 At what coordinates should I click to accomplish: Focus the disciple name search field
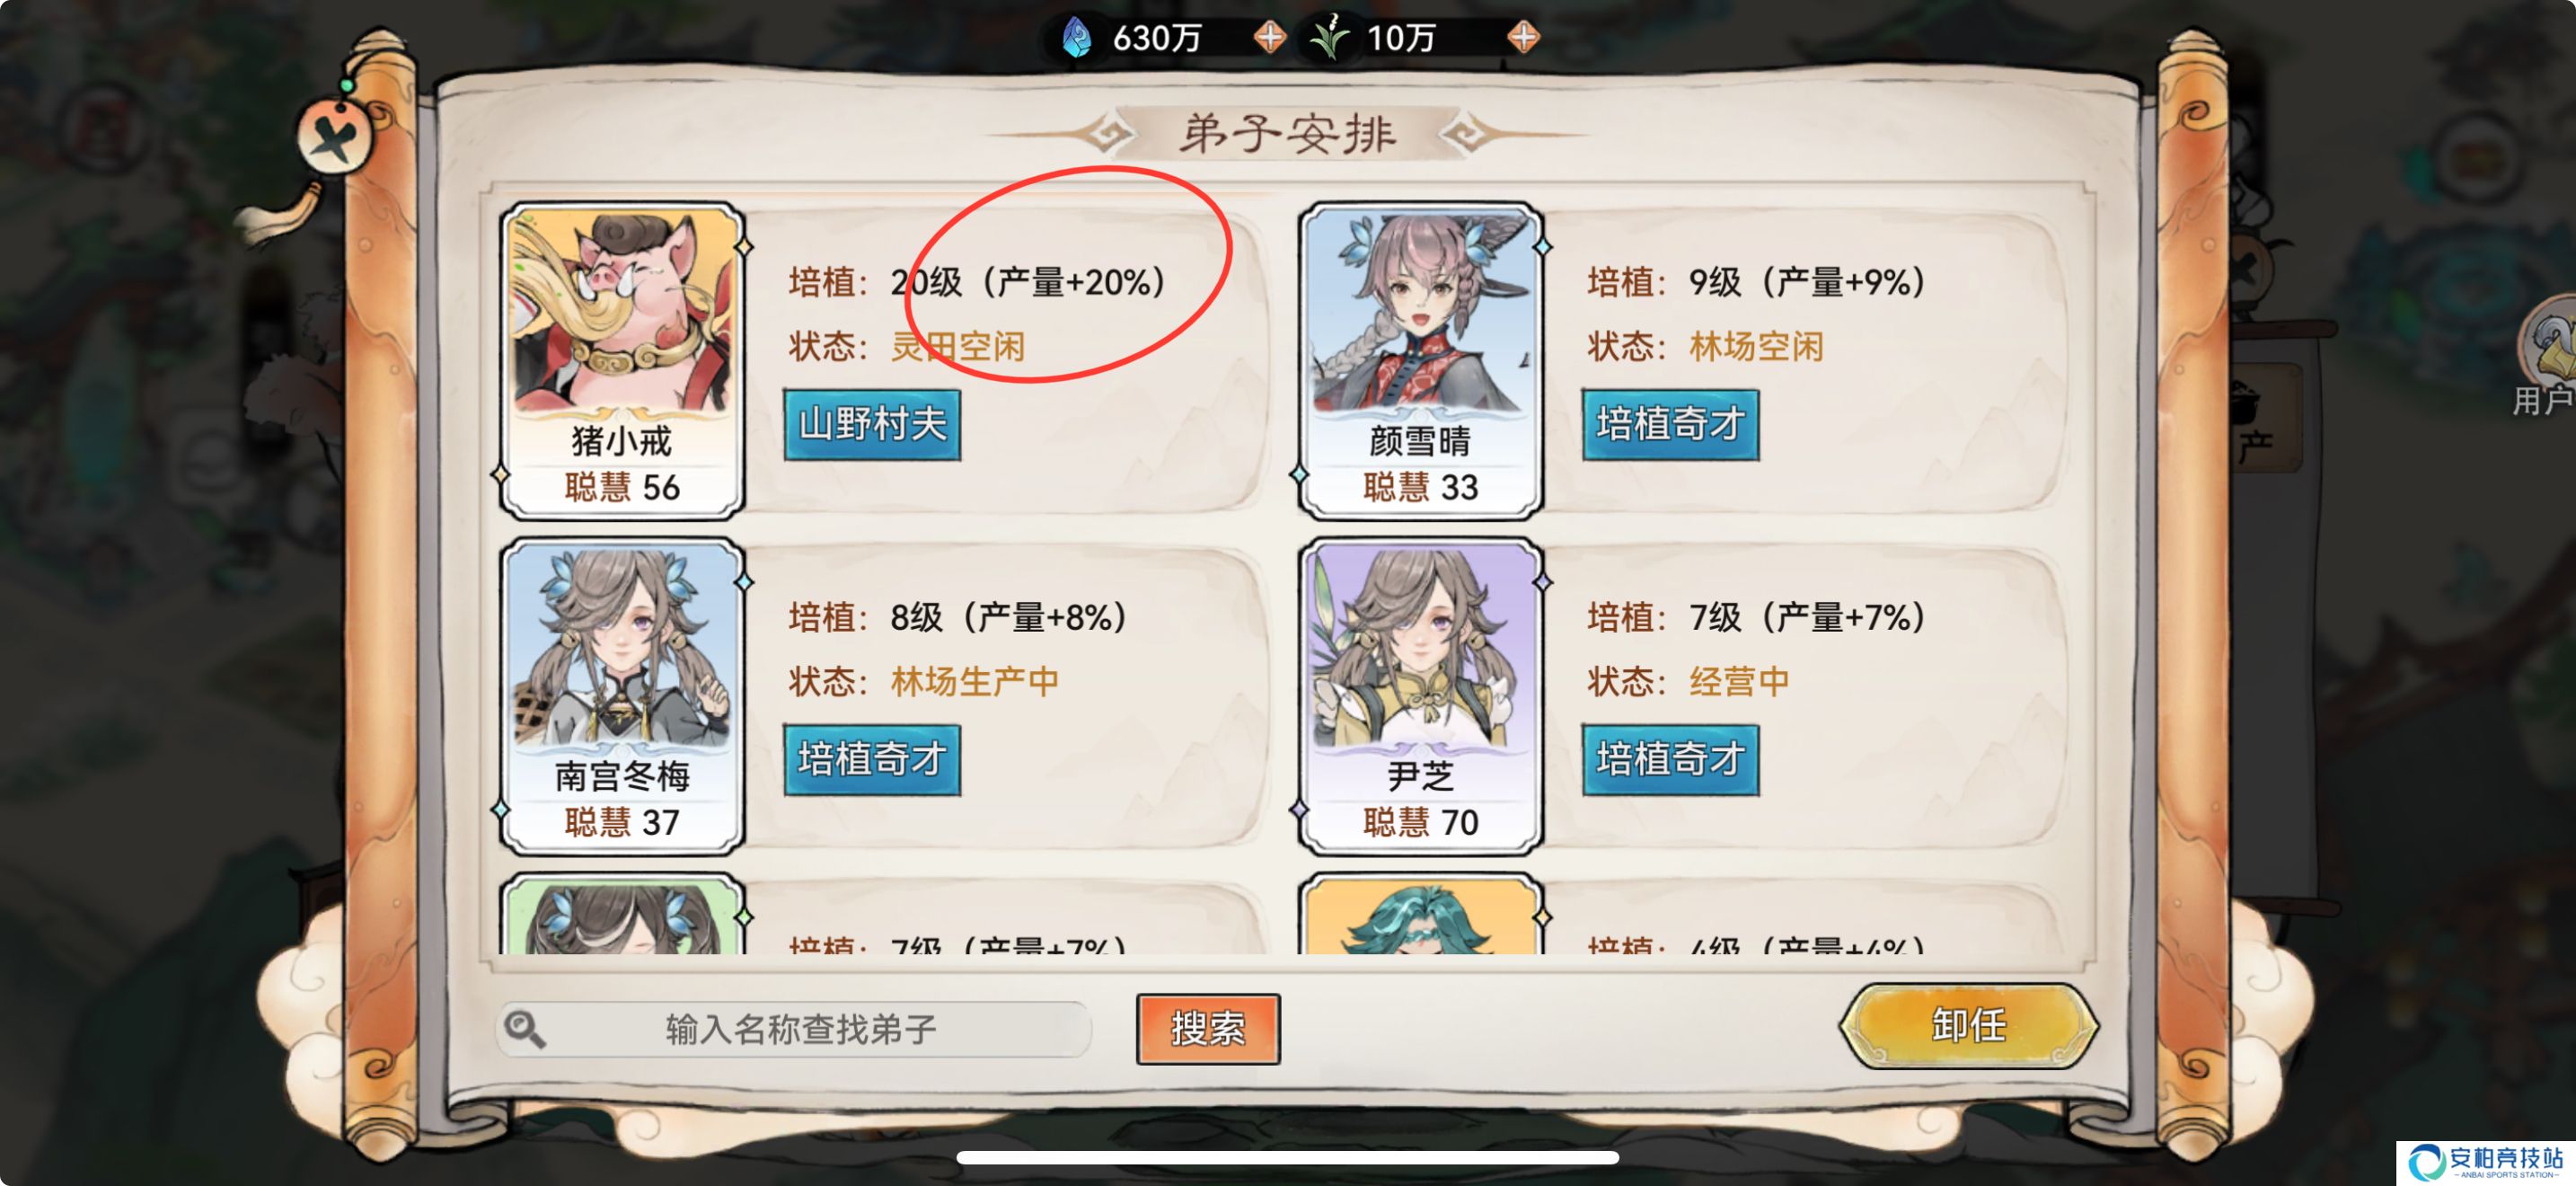[x=794, y=1029]
